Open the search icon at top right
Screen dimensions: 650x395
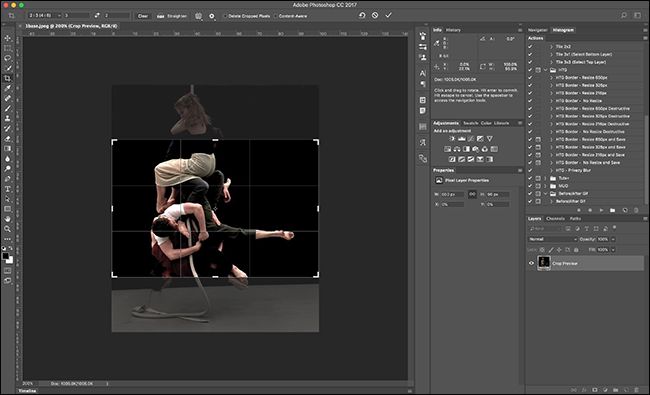click(623, 15)
